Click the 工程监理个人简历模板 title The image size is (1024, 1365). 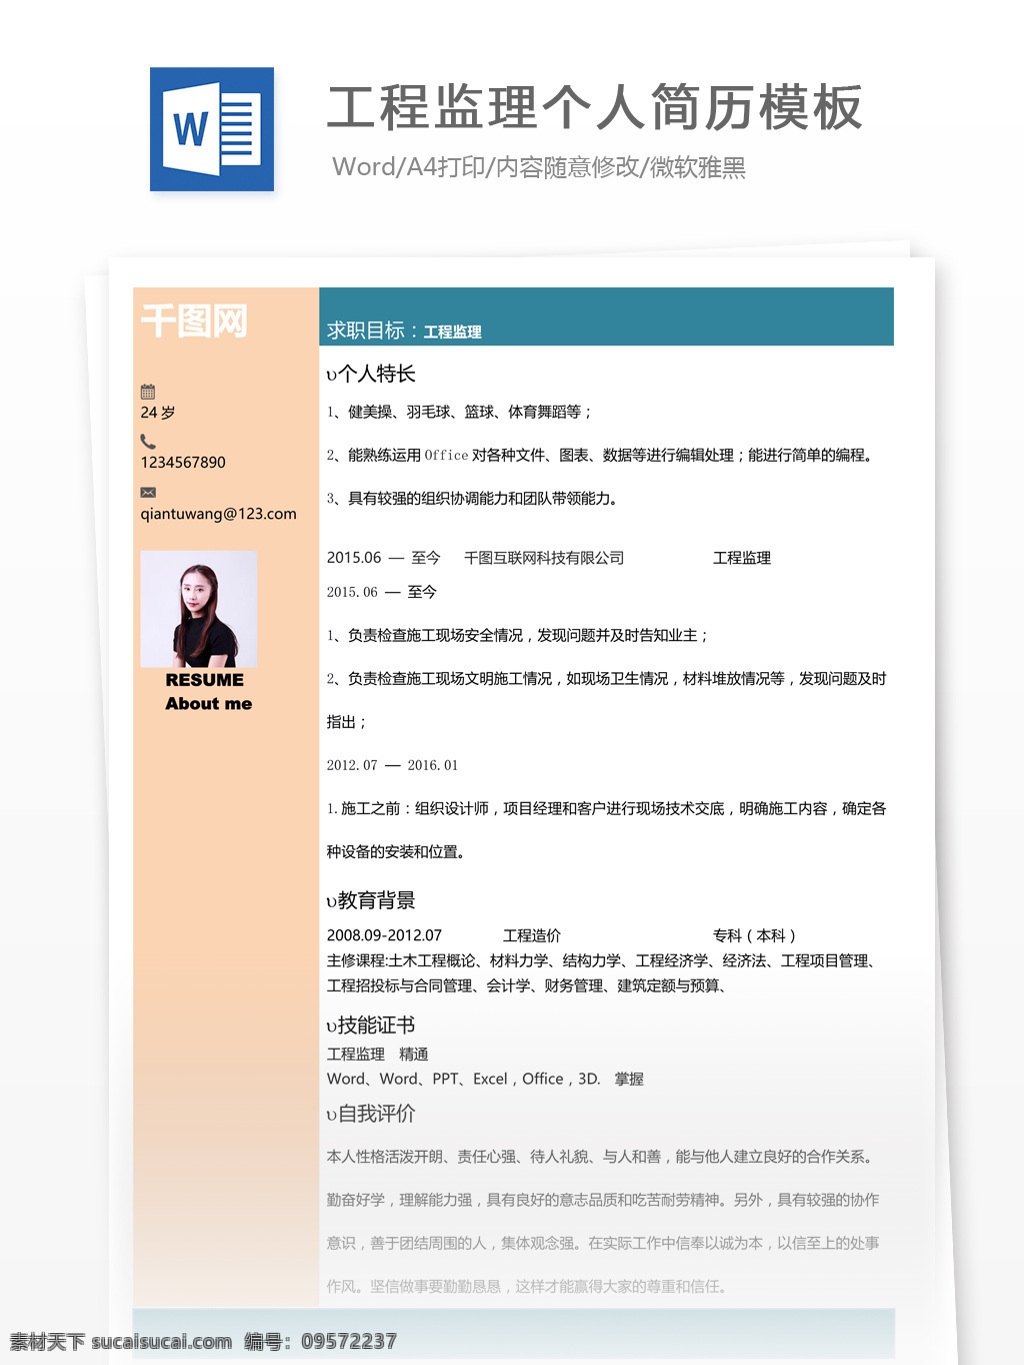(595, 107)
